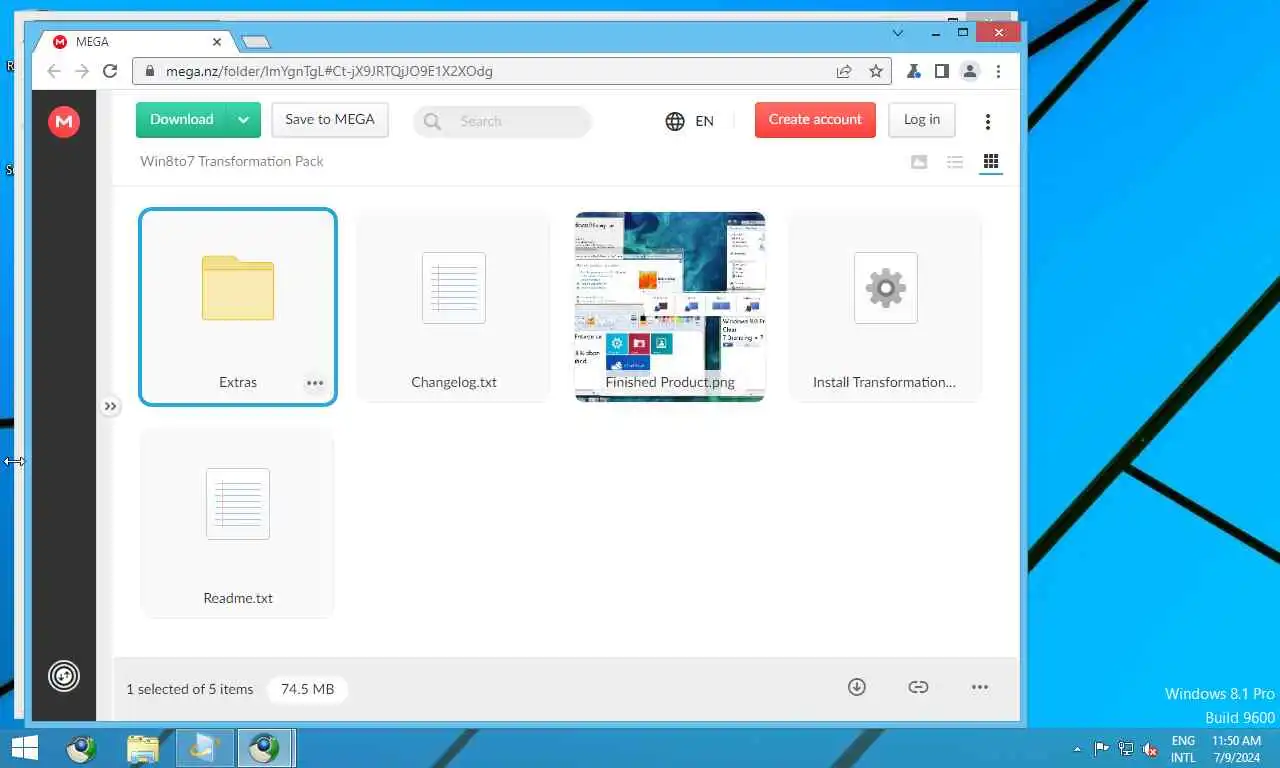Screen dimensions: 1280x768
Task: Open the Finished Product.png thumbnail
Action: click(670, 306)
